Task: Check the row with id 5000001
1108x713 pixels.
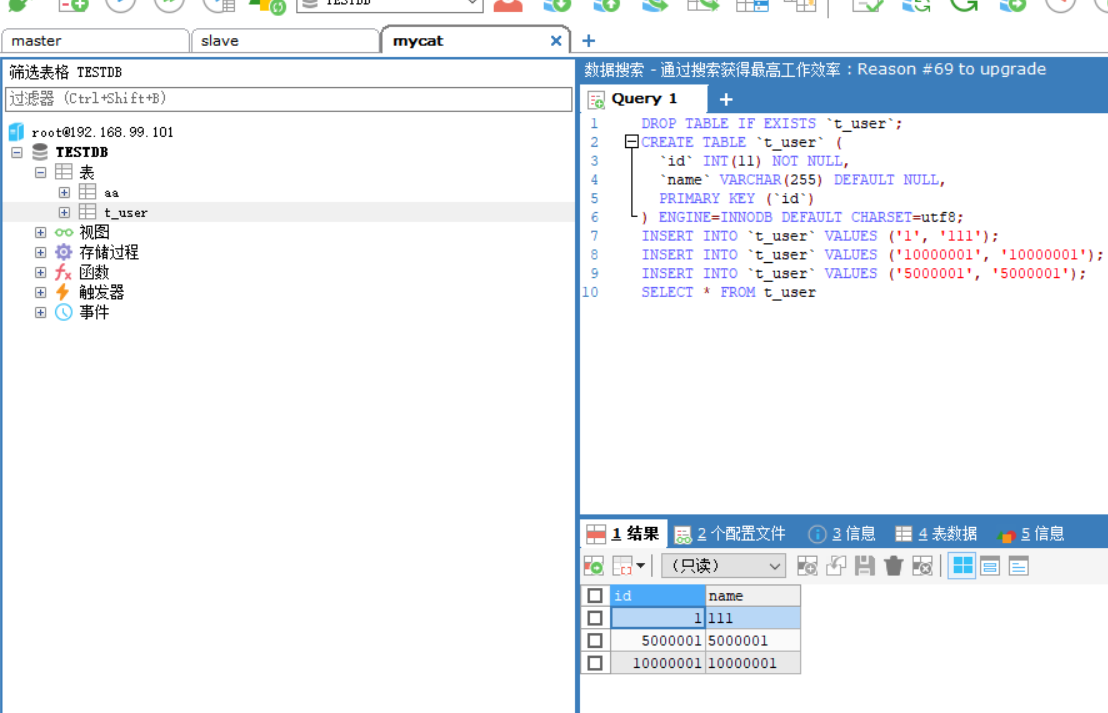Action: 595,640
